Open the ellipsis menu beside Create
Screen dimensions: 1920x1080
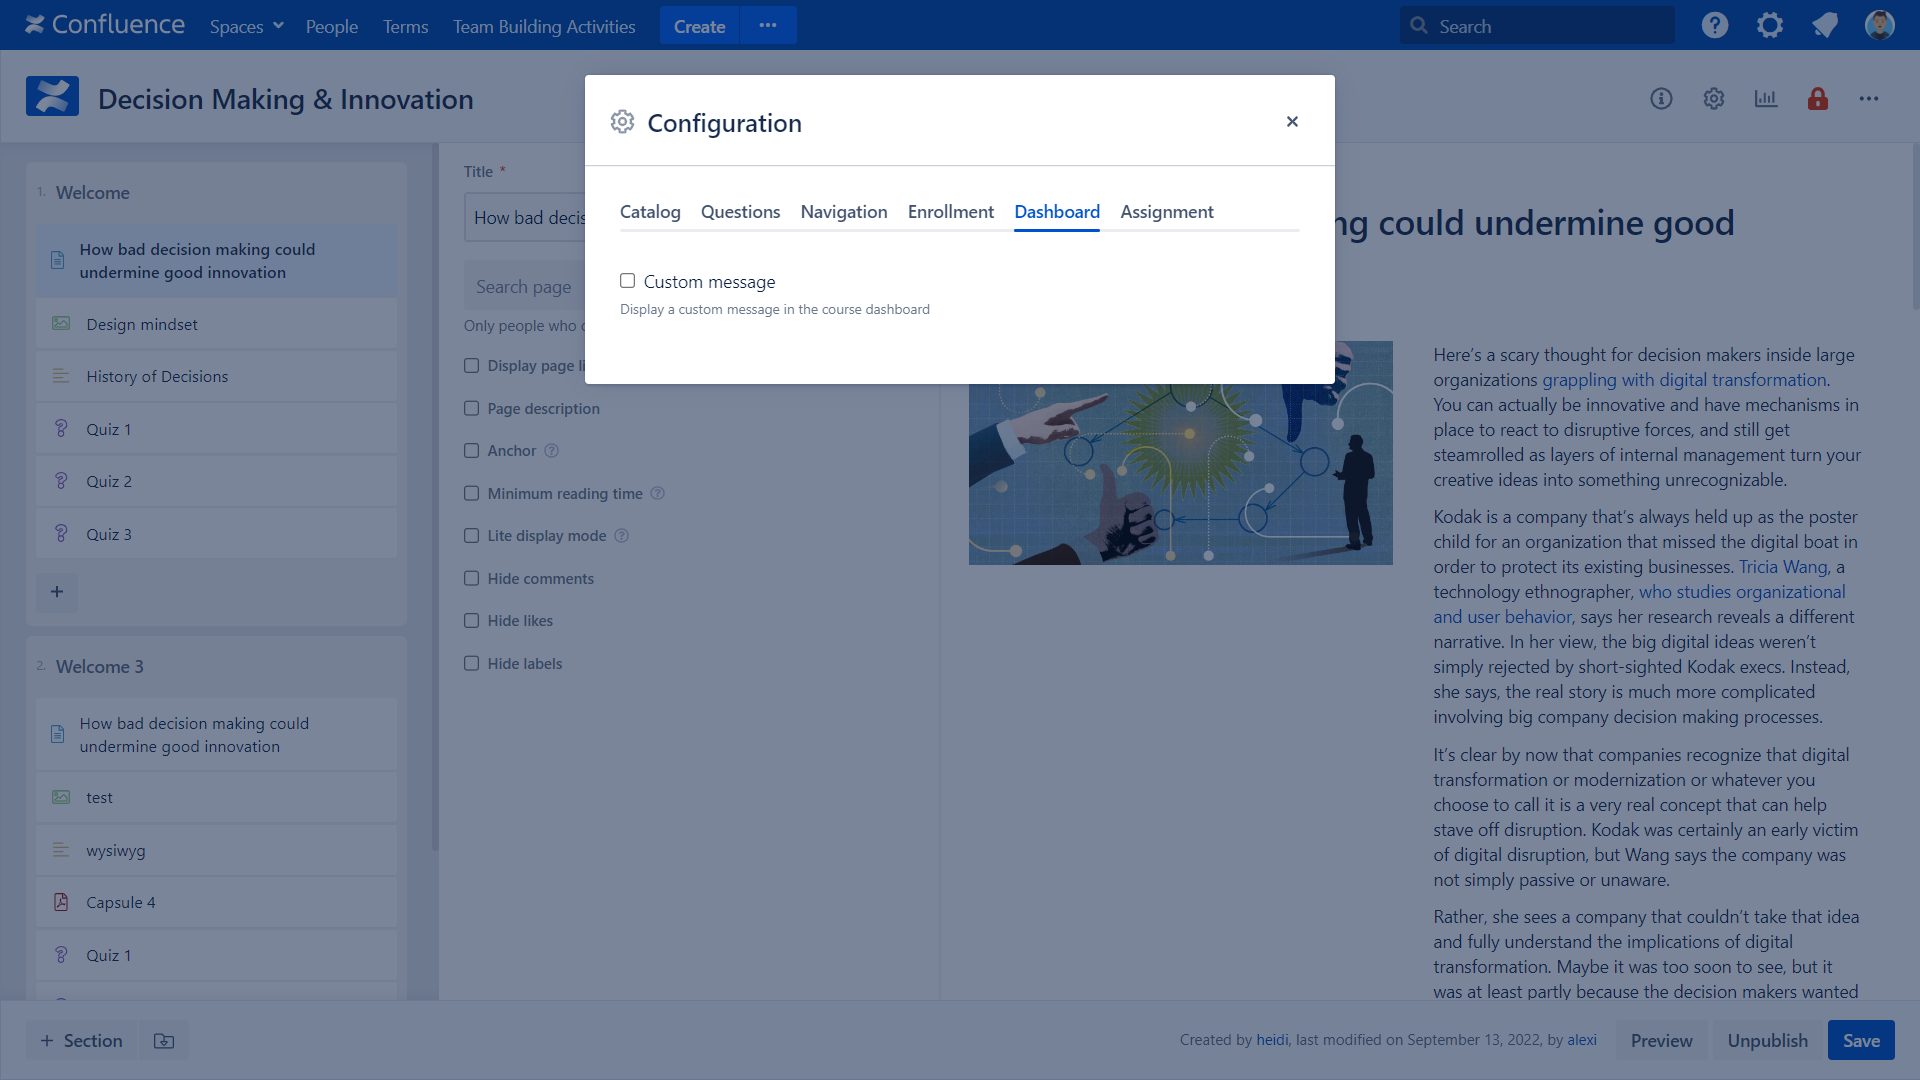768,25
